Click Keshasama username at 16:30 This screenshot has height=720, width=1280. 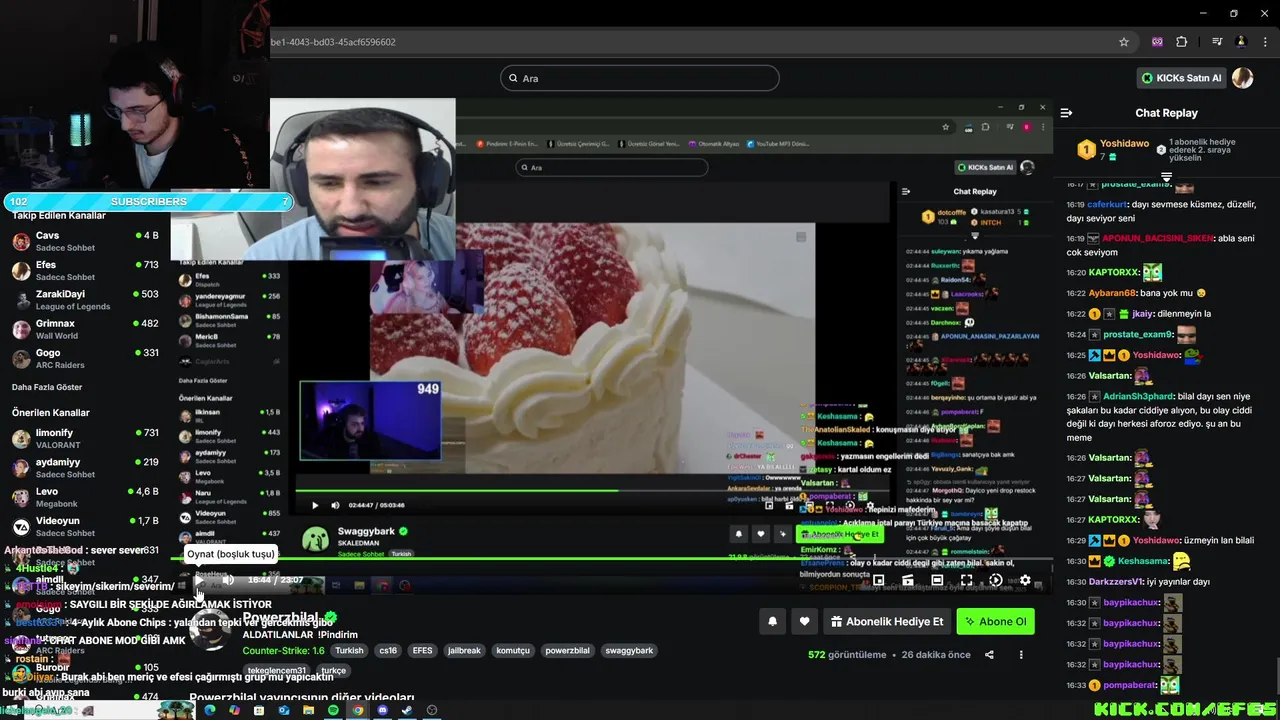point(1143,561)
